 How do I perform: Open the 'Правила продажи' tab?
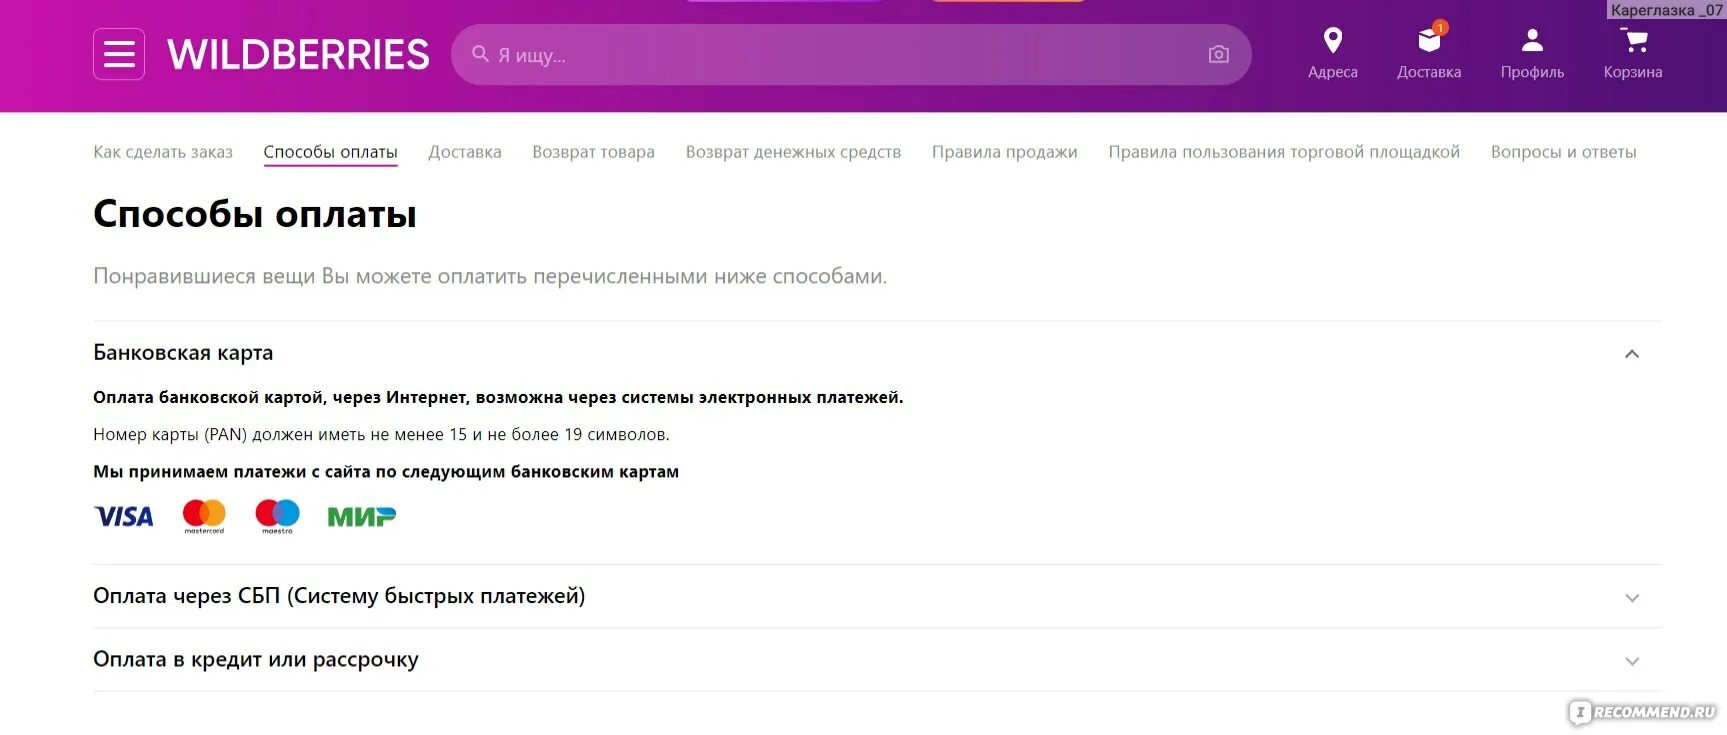(1005, 152)
